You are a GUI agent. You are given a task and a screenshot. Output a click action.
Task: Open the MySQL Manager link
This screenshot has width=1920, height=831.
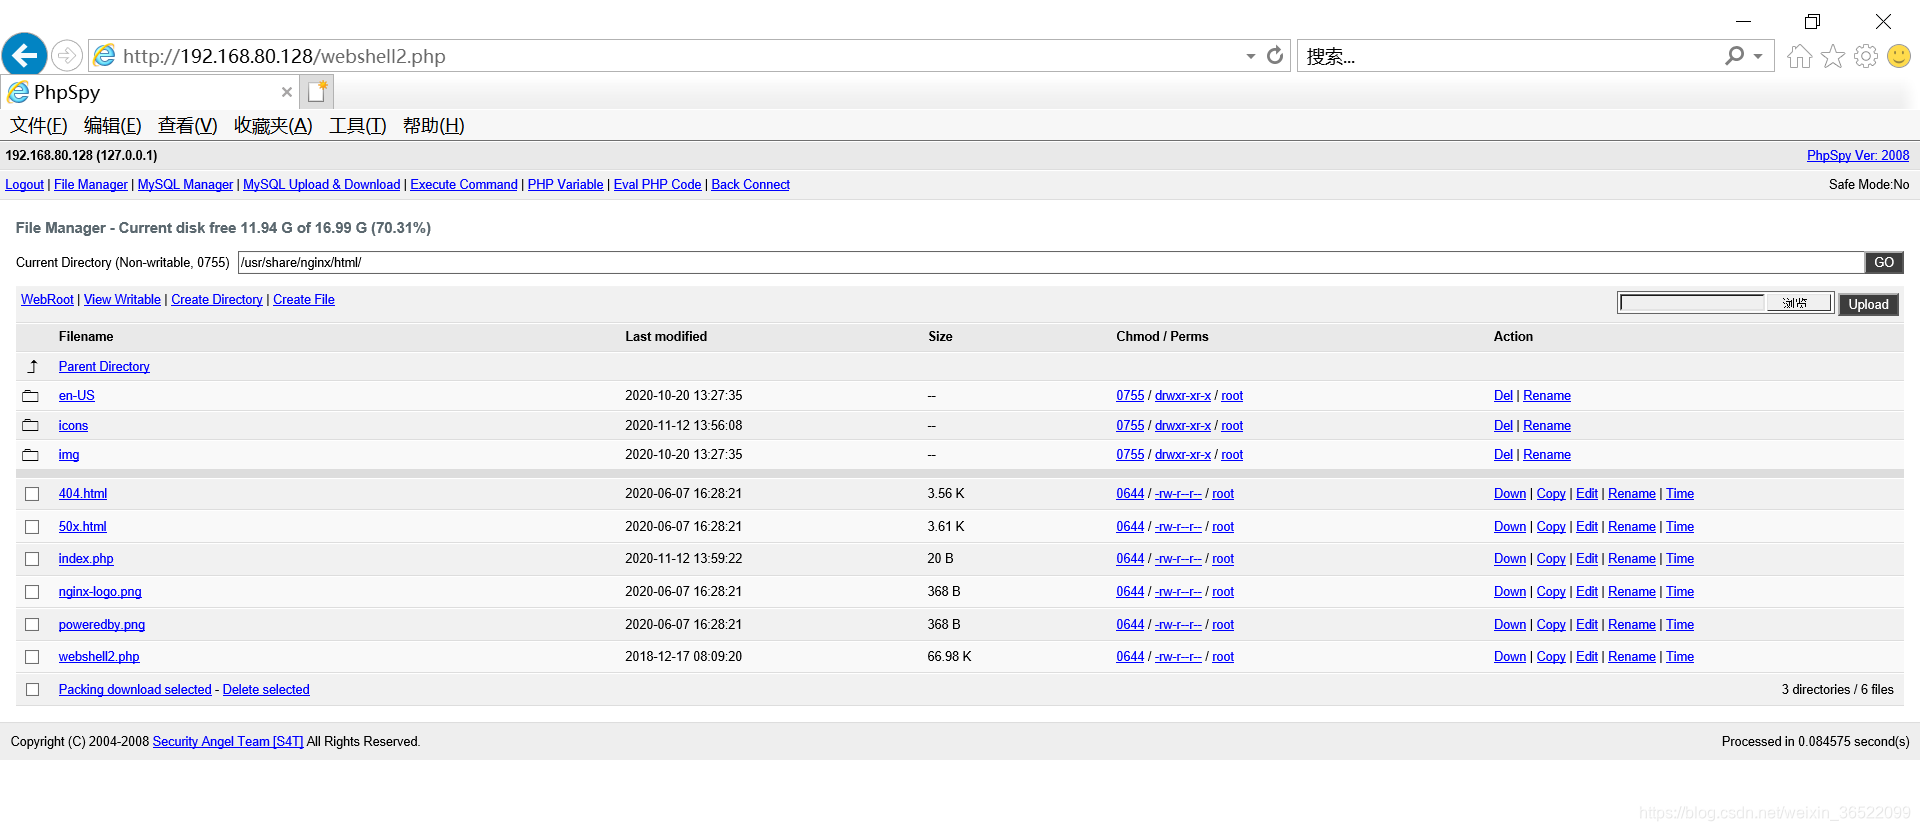click(x=185, y=185)
